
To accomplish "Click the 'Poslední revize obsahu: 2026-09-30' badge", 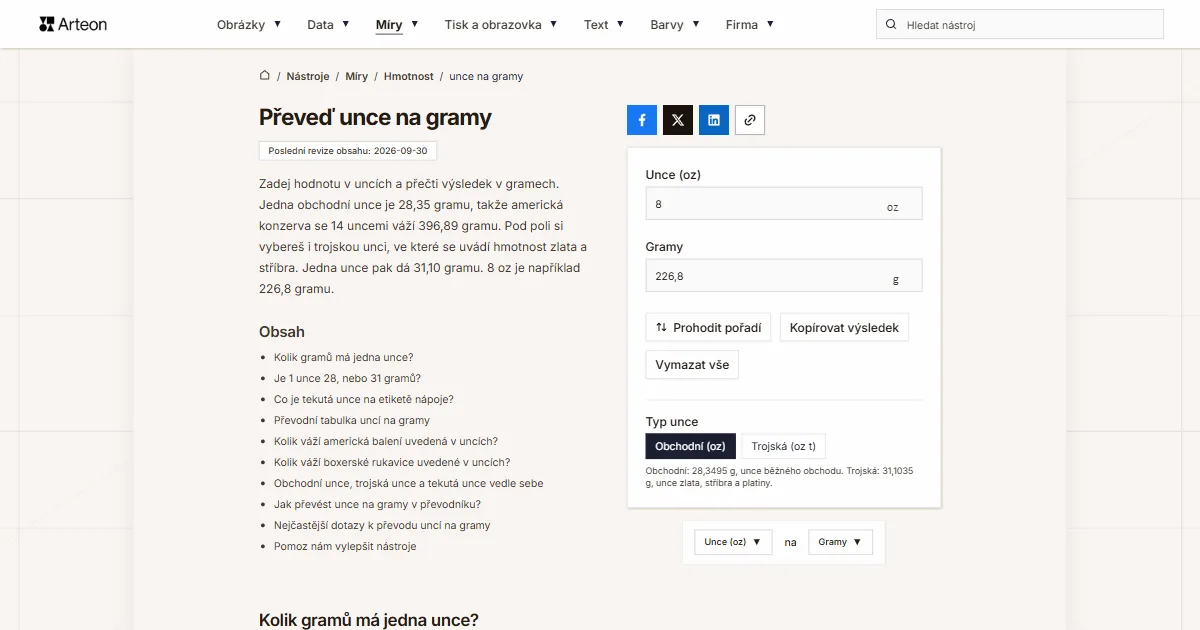I will pos(348,151).
